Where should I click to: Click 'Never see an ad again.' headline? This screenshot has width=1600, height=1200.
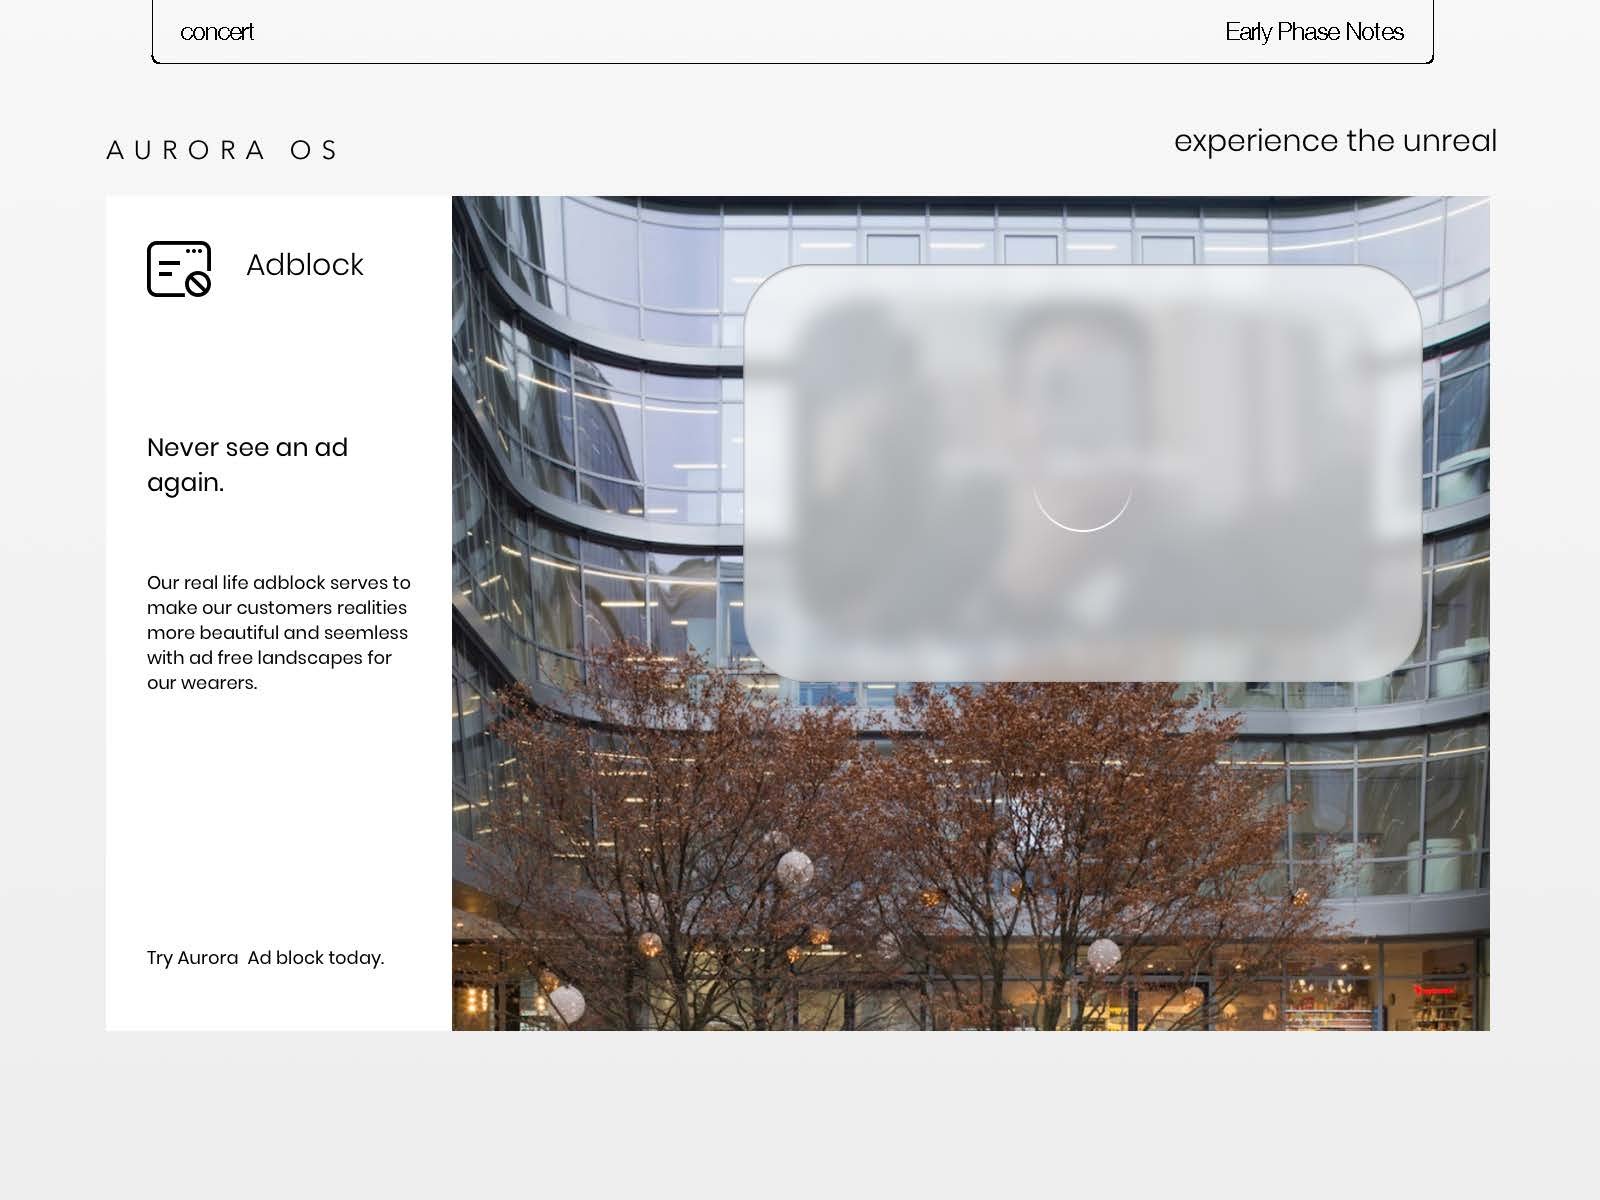point(247,465)
